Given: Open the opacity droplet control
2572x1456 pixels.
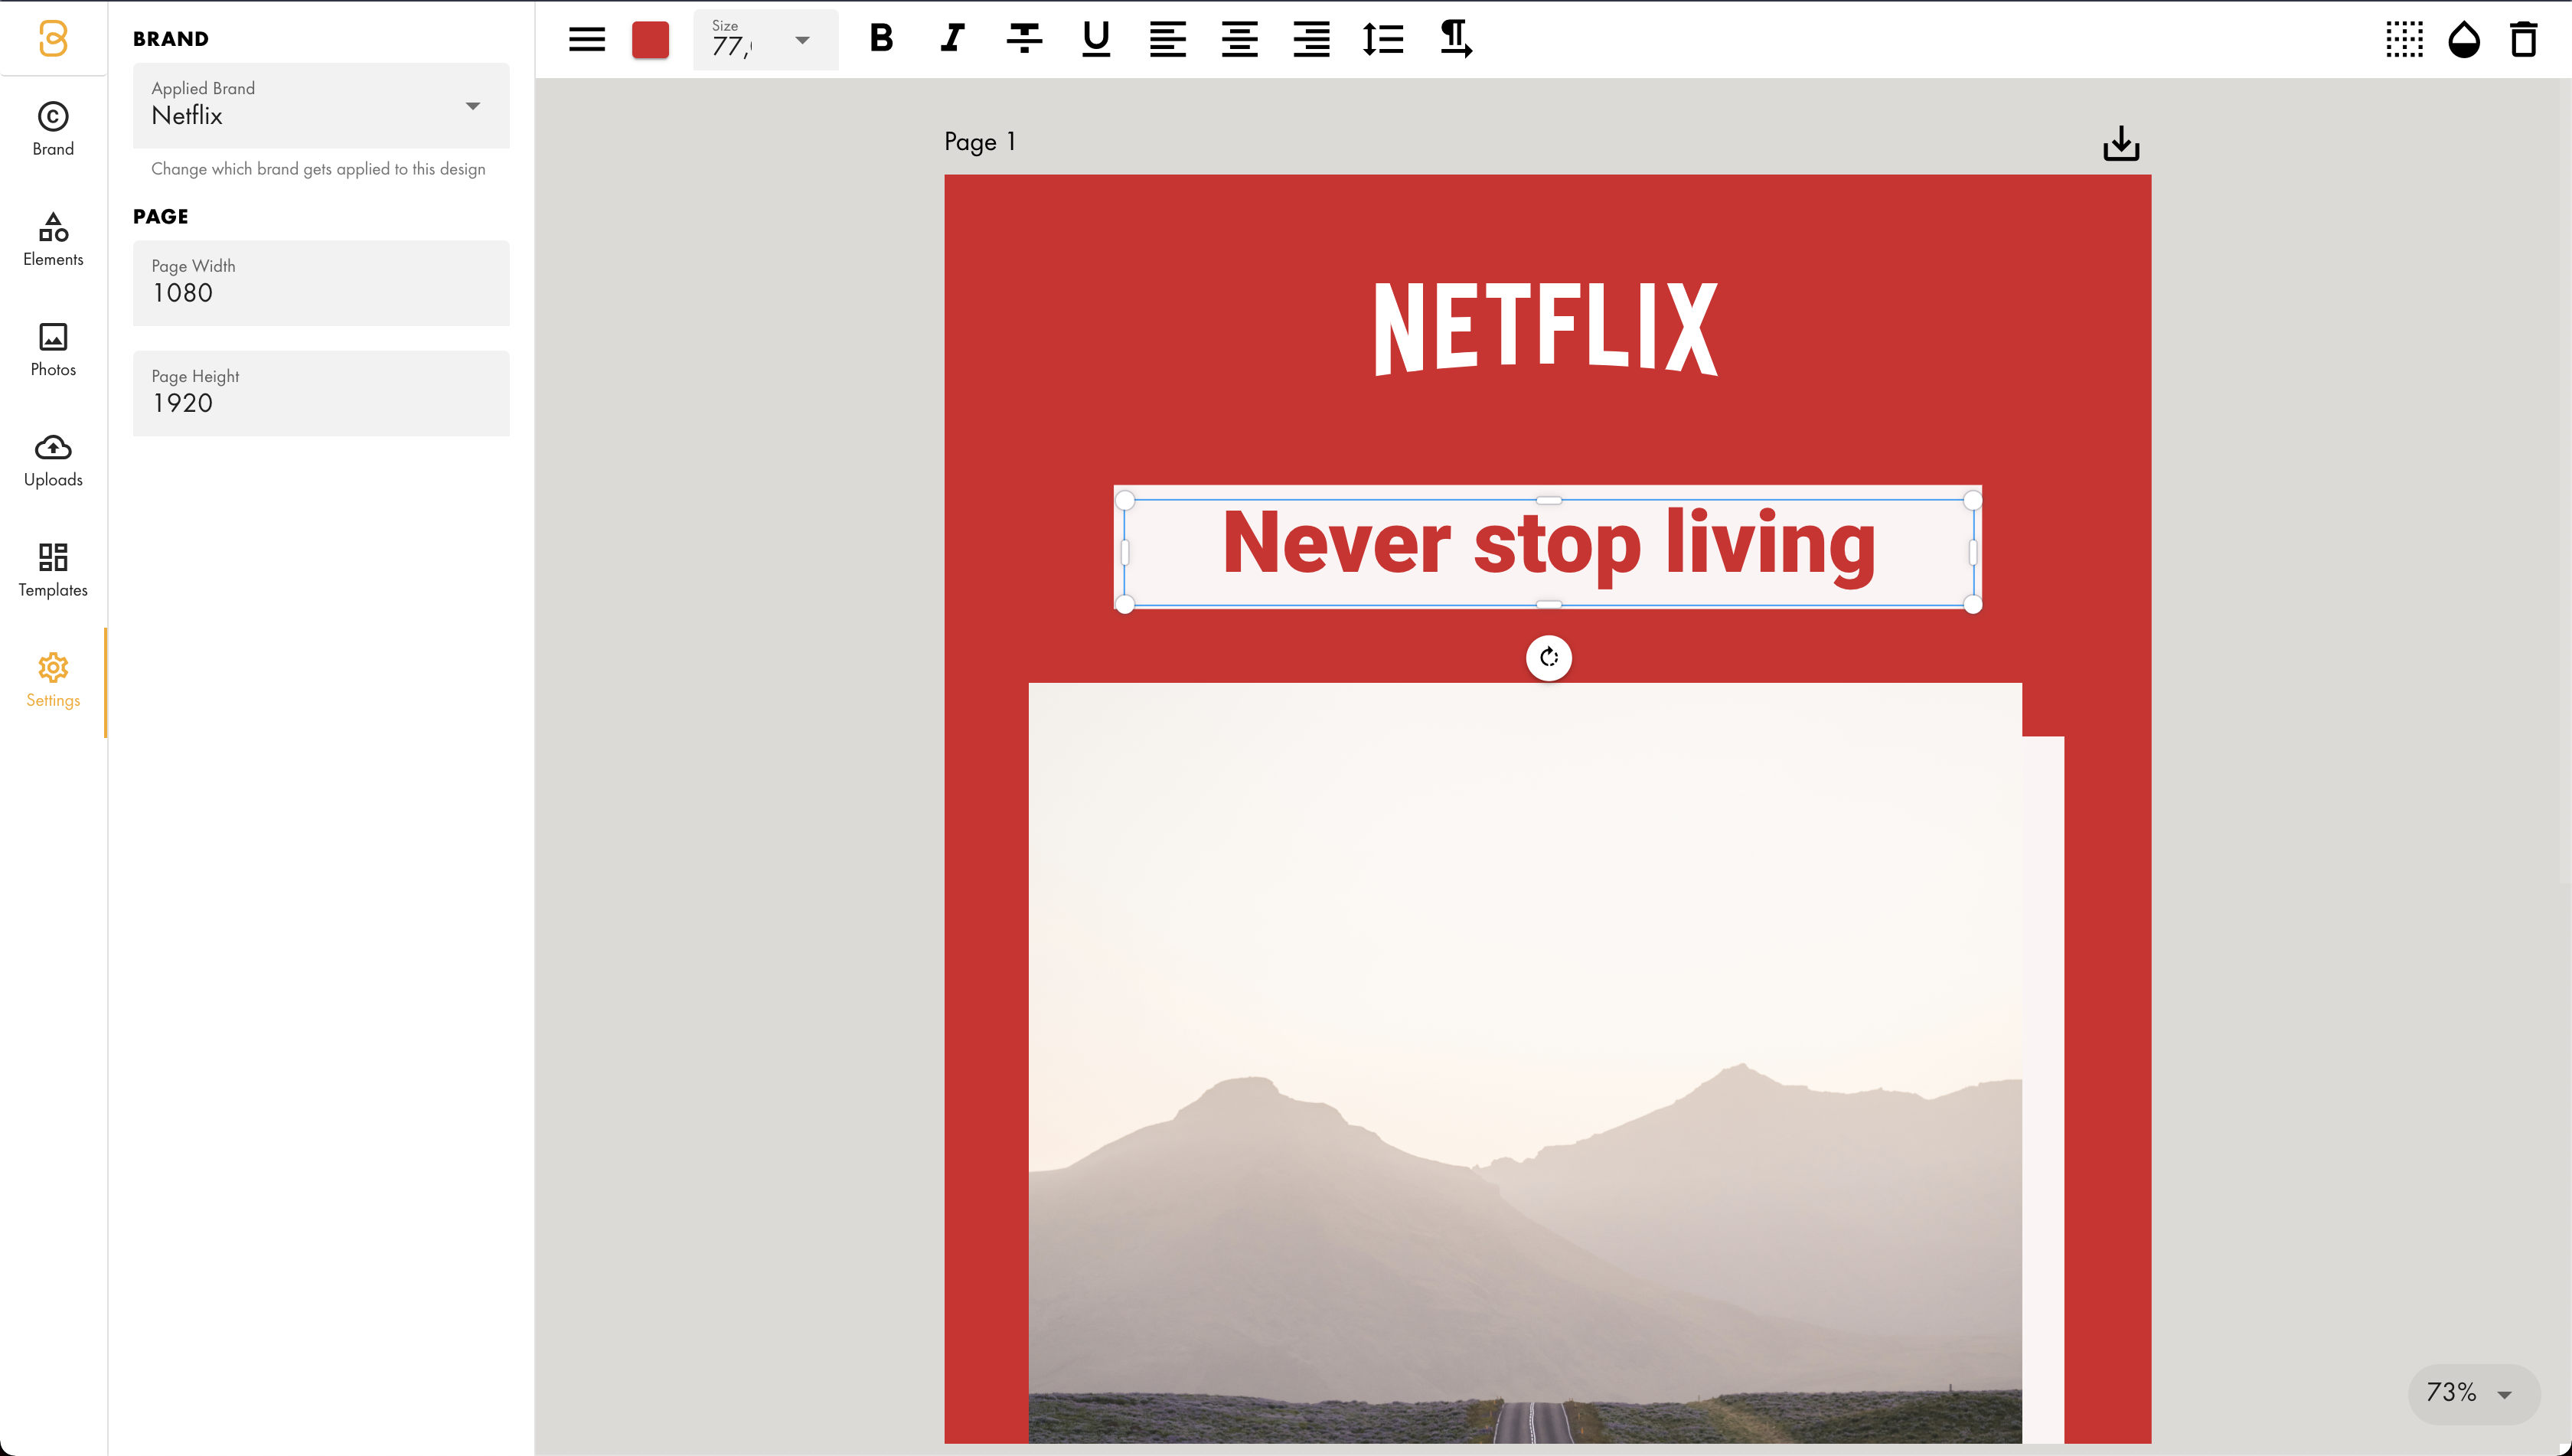Looking at the screenshot, I should click(x=2464, y=39).
